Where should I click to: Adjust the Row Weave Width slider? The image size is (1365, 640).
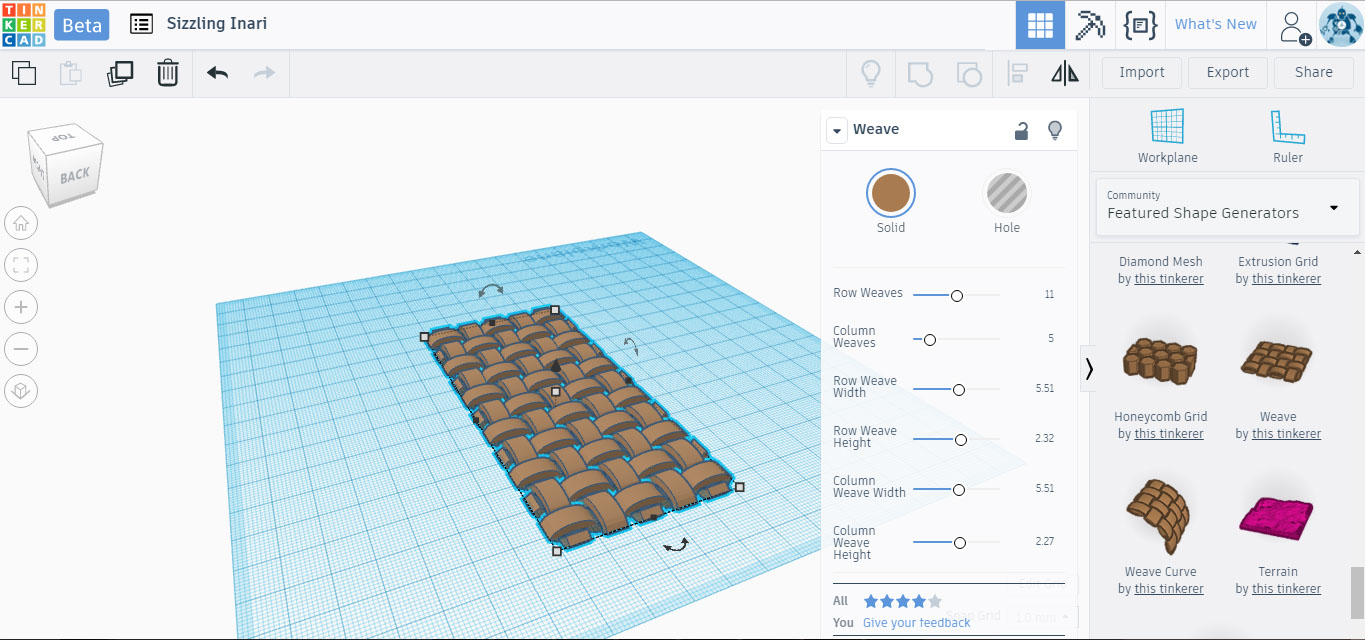tap(958, 390)
